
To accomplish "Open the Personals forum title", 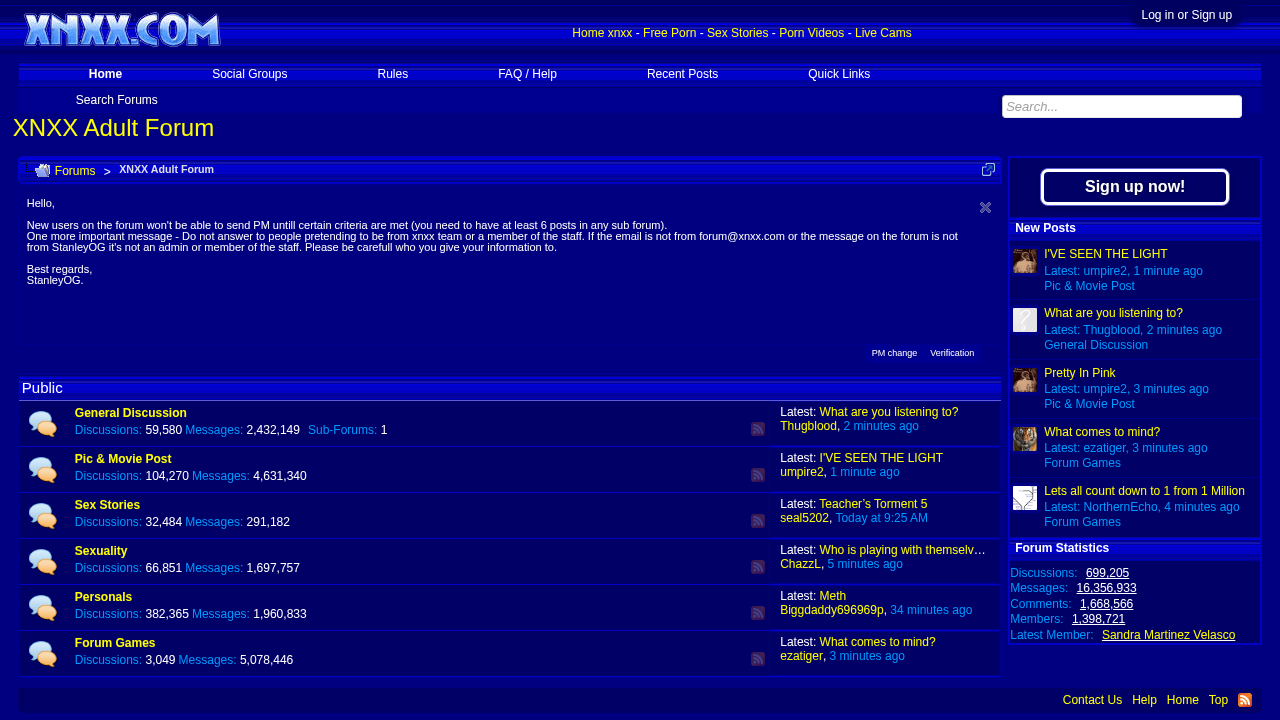I will pos(103,597).
